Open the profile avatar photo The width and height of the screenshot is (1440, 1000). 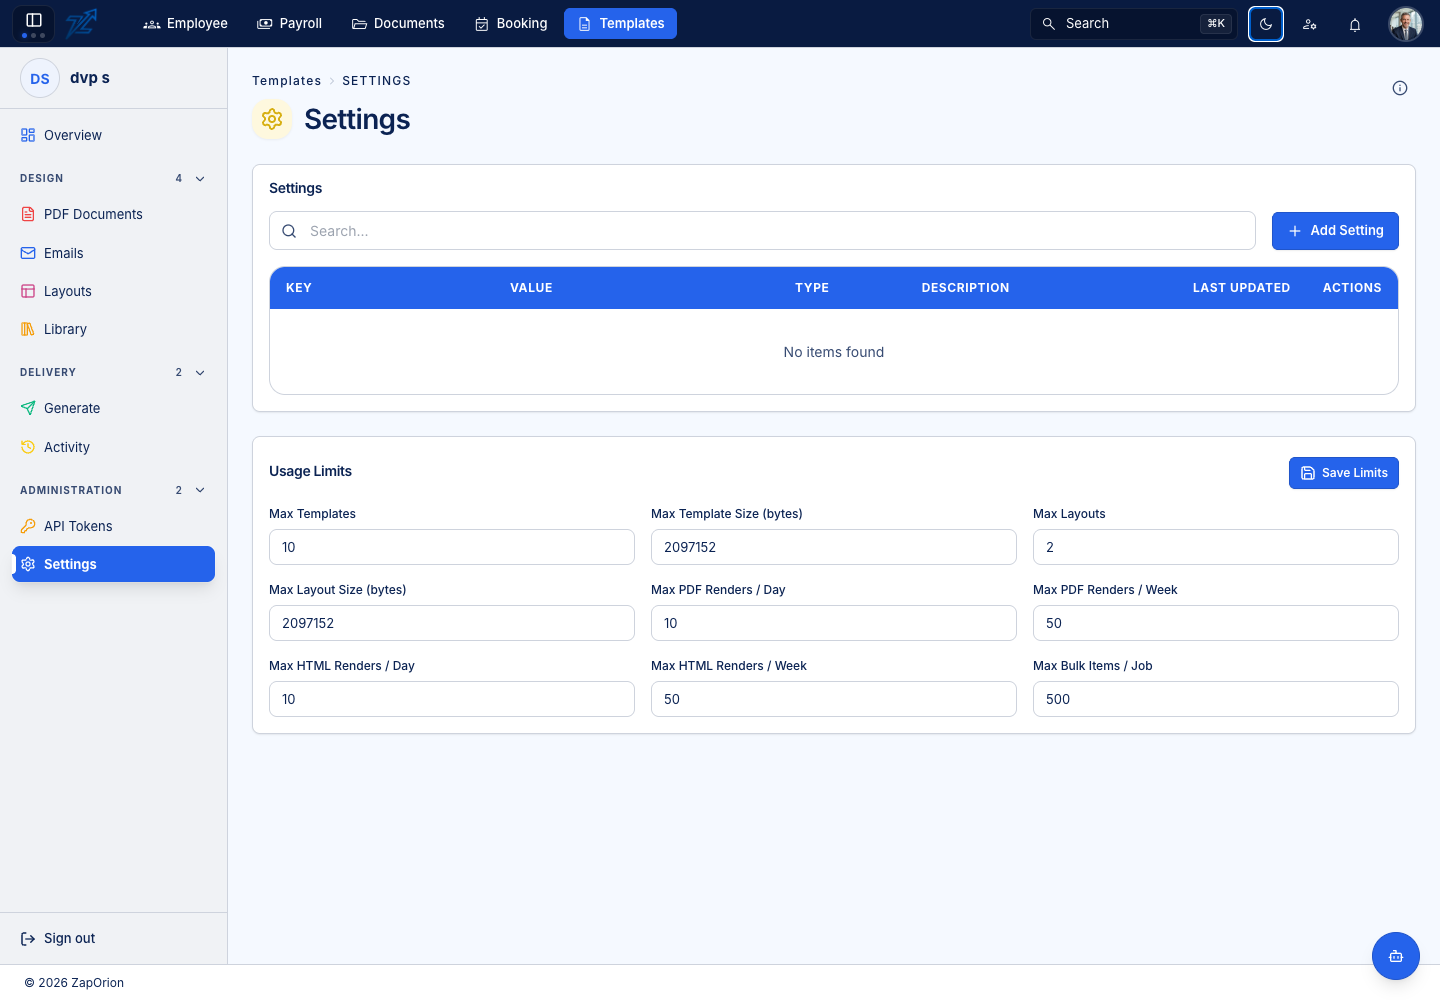pyautogui.click(x=1406, y=24)
